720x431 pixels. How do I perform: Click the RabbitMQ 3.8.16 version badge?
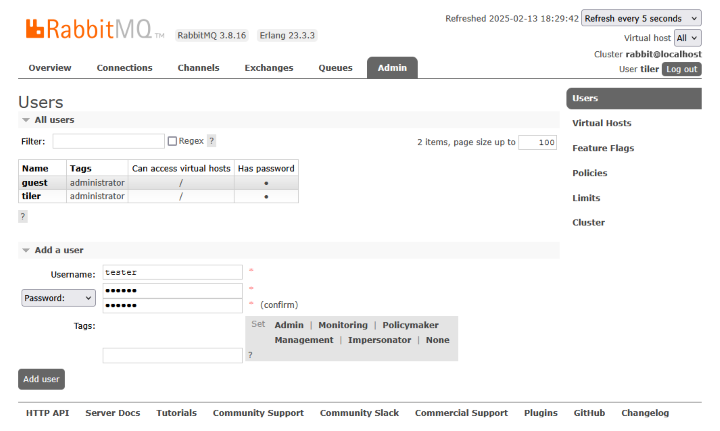[212, 35]
